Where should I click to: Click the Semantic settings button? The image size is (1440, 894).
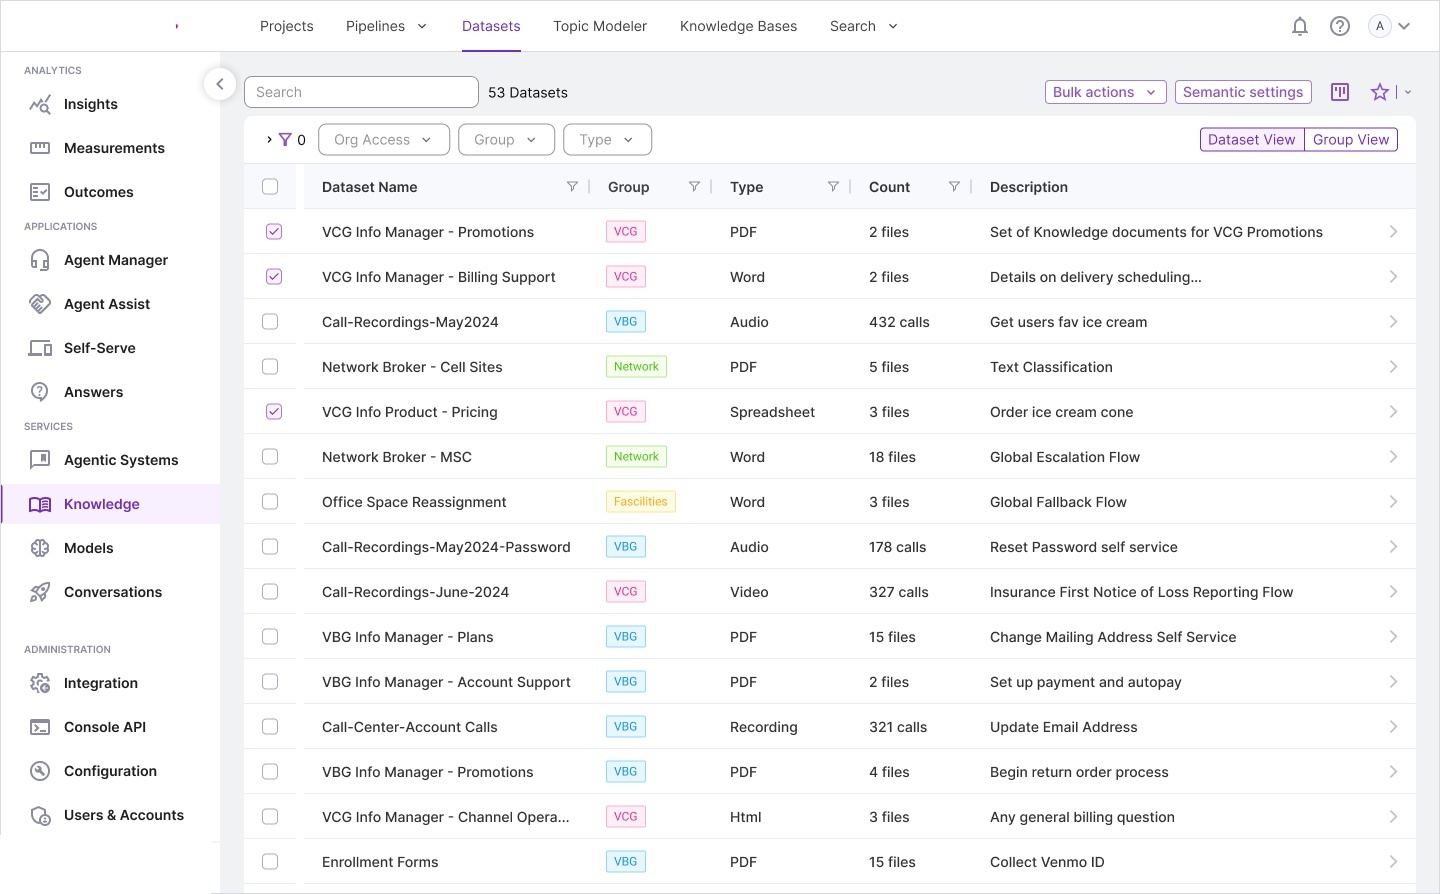tap(1242, 92)
